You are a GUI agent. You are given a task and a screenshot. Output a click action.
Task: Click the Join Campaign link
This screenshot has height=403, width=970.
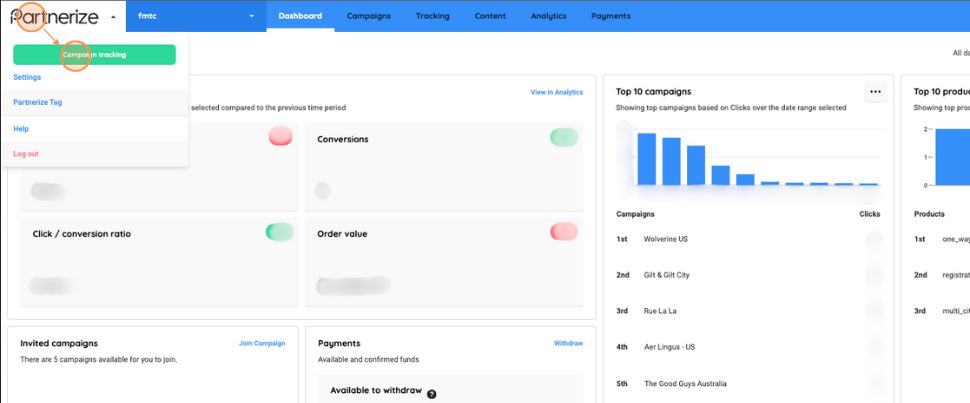pyautogui.click(x=261, y=343)
